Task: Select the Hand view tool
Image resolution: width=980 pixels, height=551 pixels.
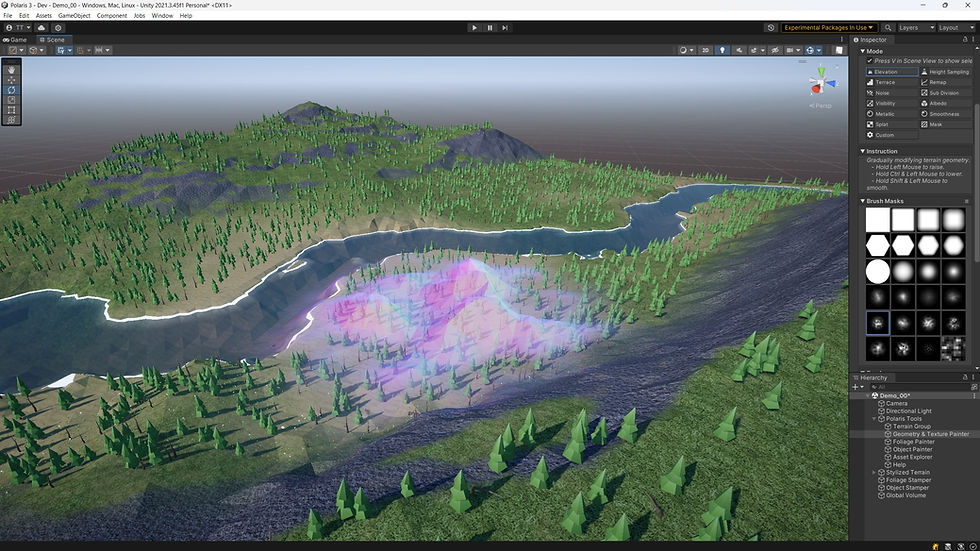Action: (11, 70)
